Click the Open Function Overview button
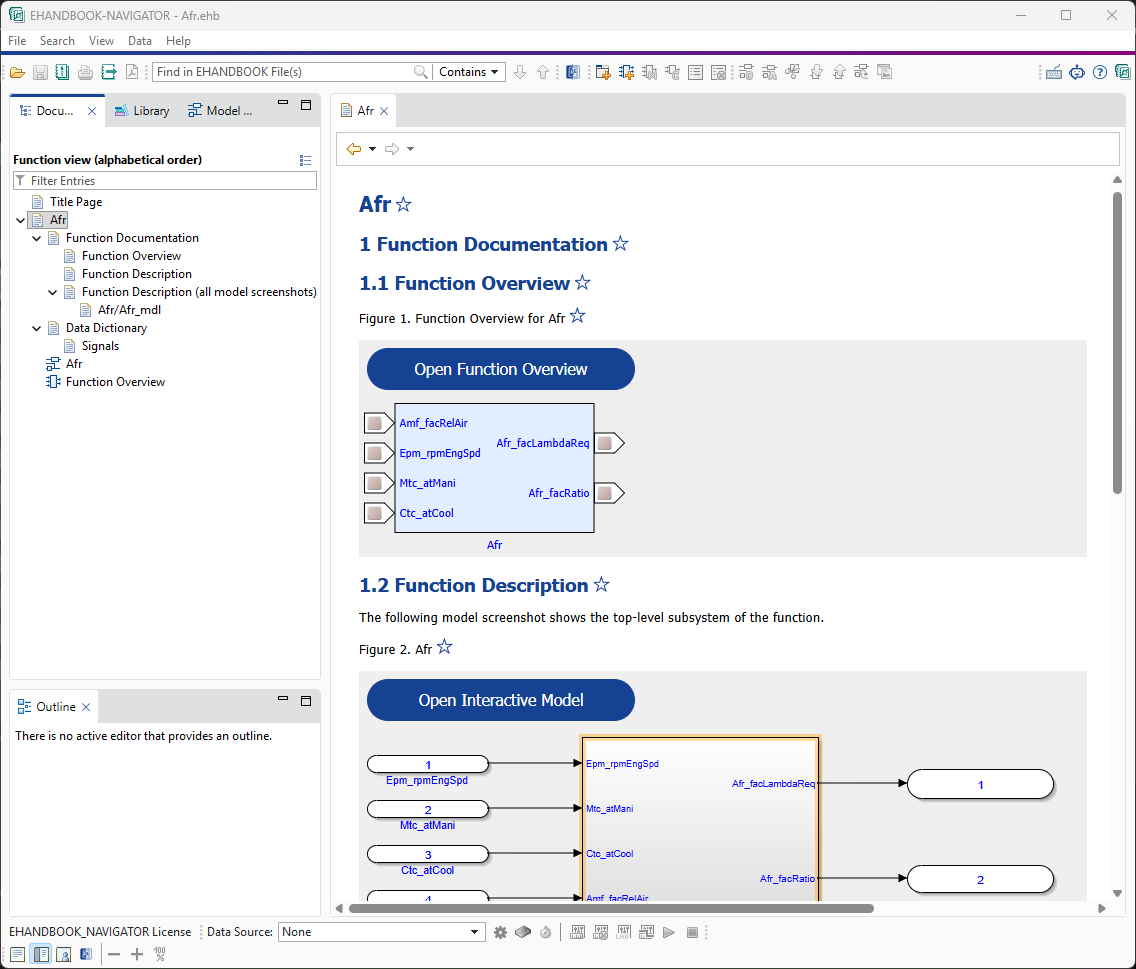The width and height of the screenshot is (1136, 969). pos(501,369)
